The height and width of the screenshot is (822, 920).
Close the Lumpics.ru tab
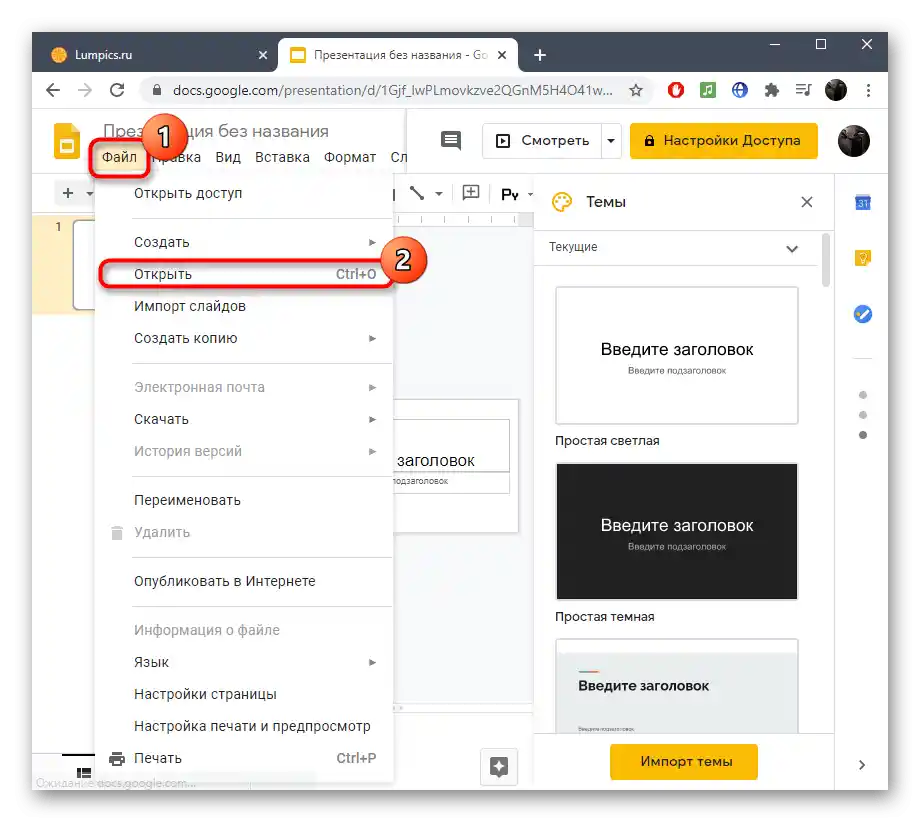pyautogui.click(x=263, y=55)
